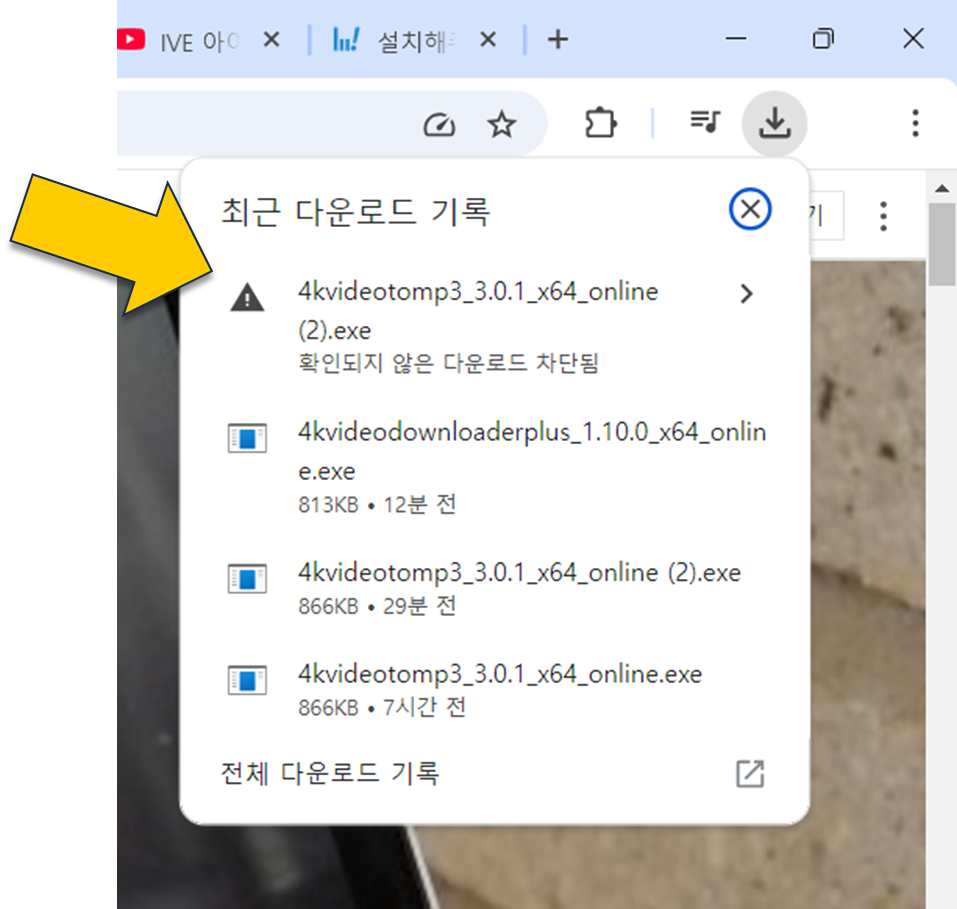The width and height of the screenshot is (957, 909).
Task: Click the vertical scrollbar thumb
Action: (942, 244)
